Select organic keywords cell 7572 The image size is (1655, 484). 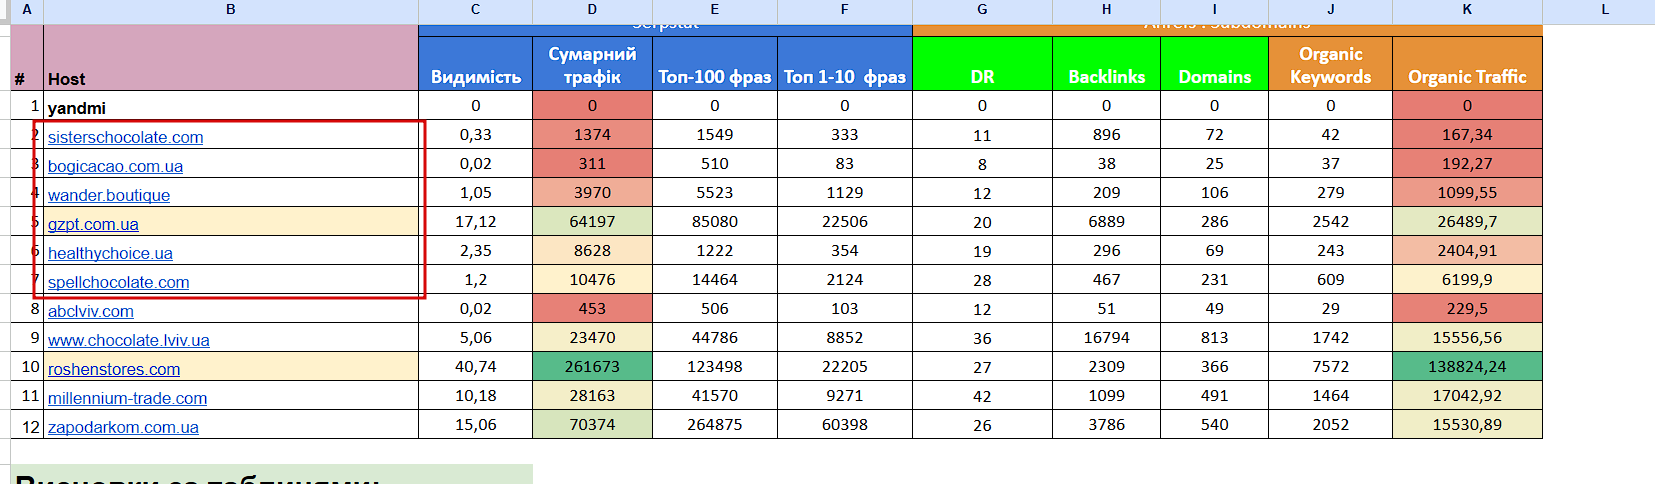click(x=1330, y=366)
